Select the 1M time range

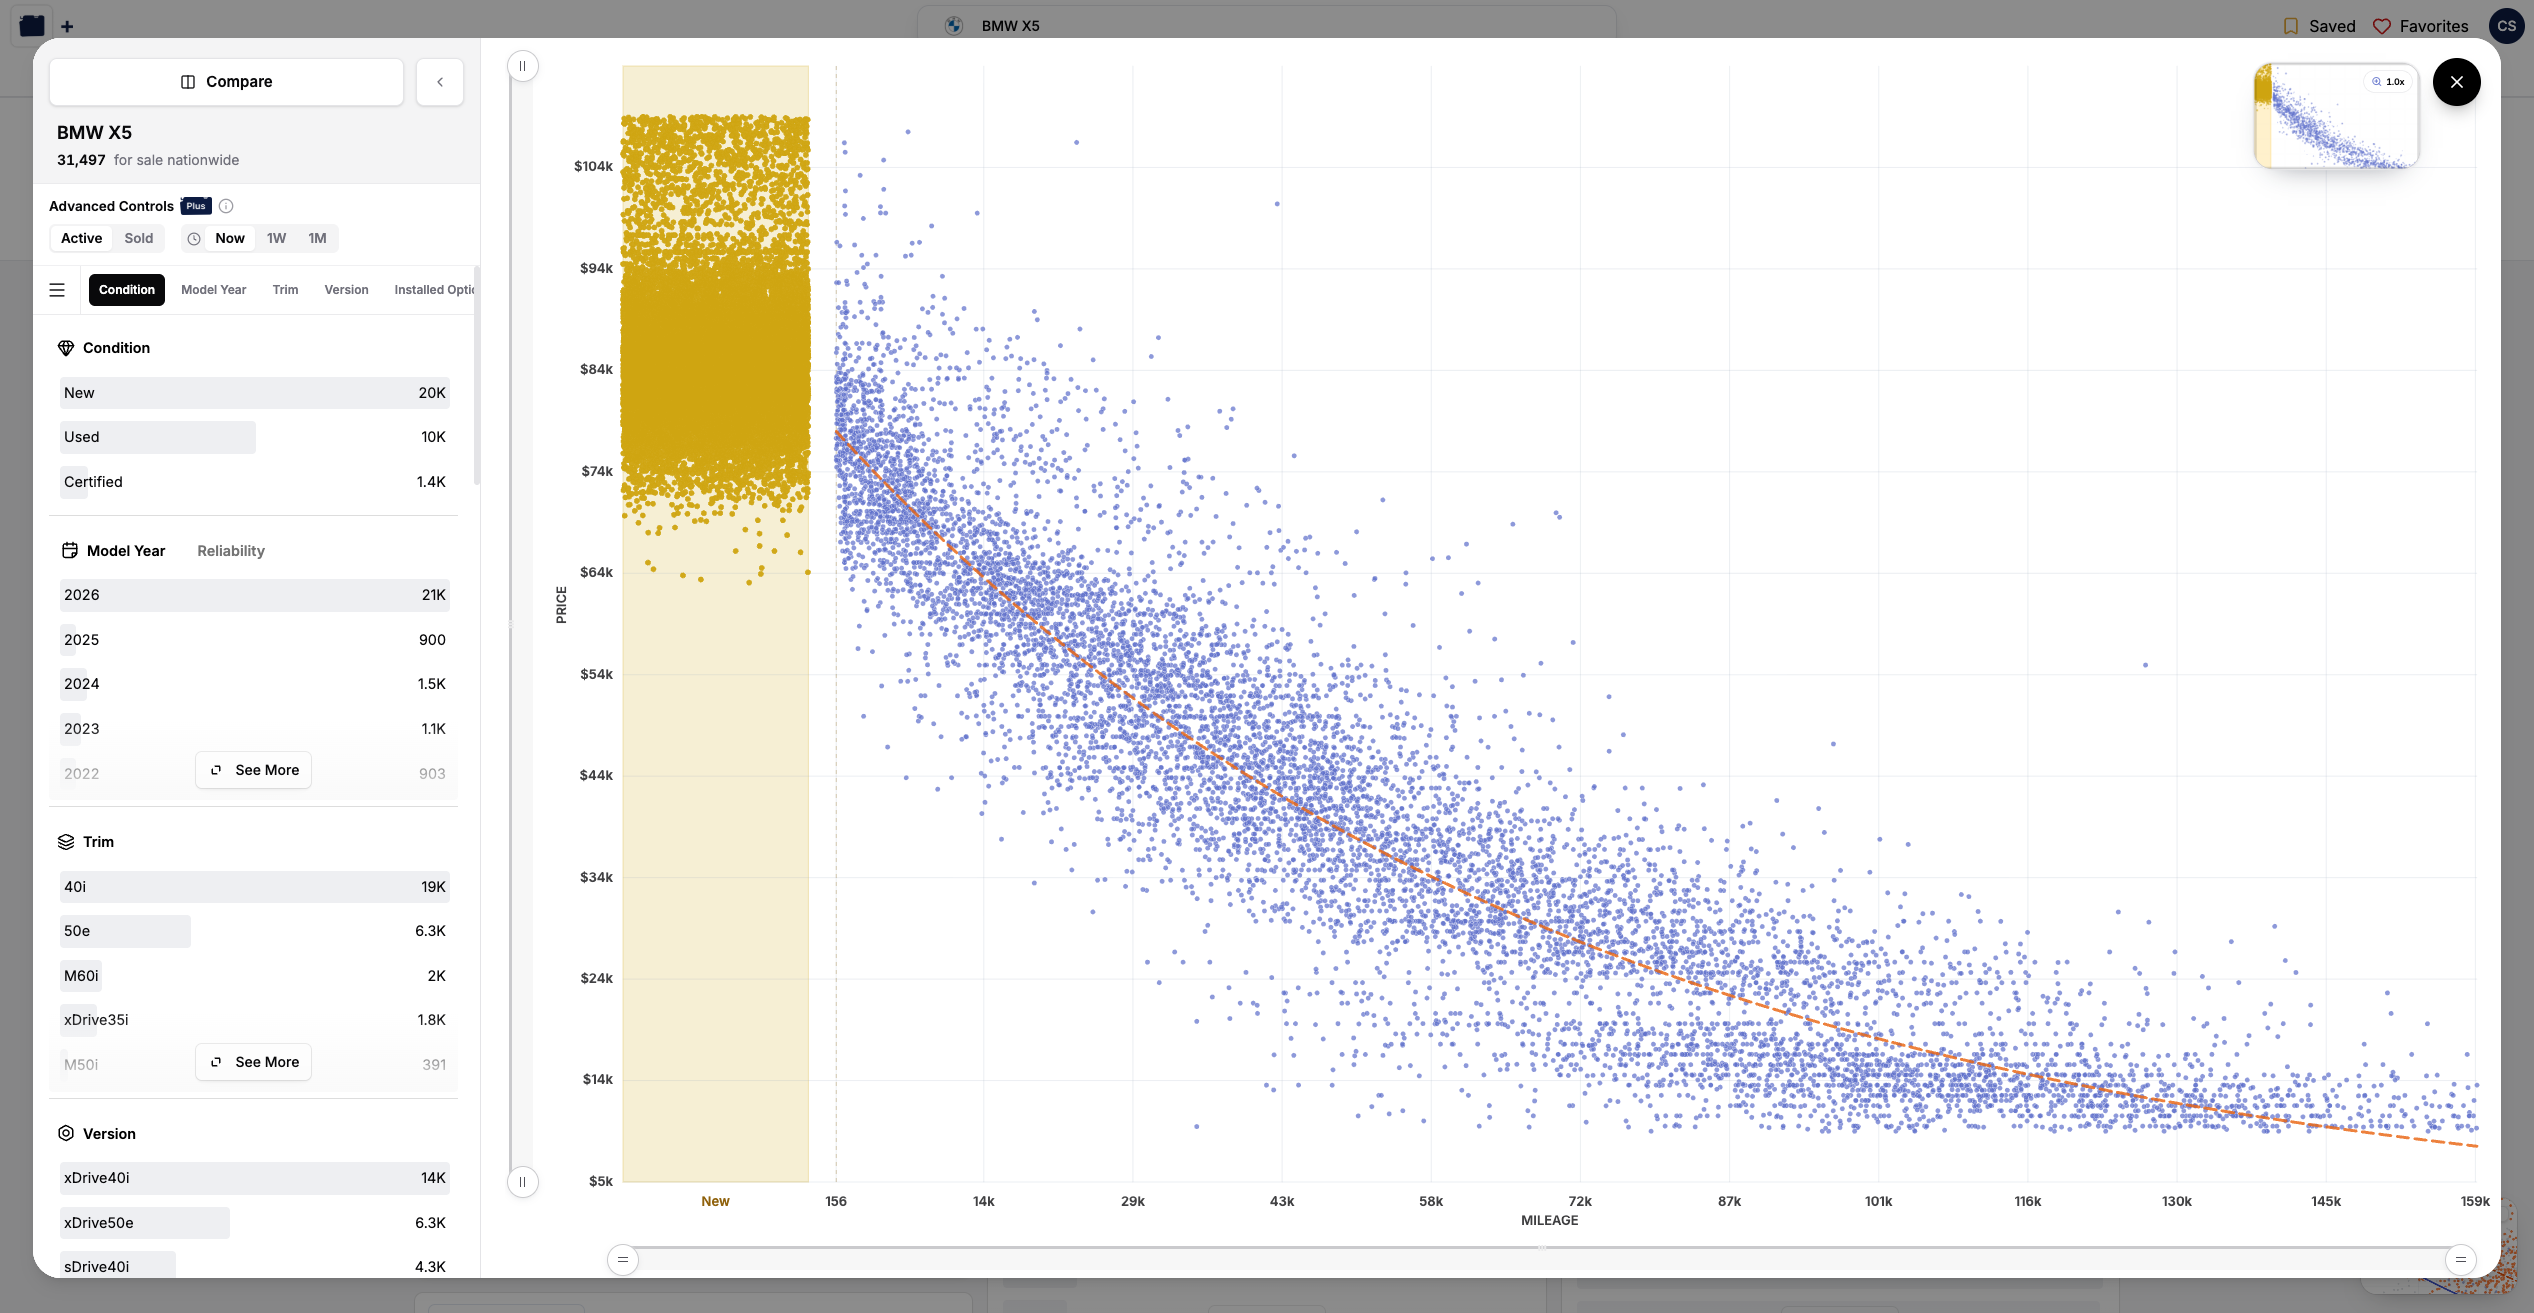click(x=317, y=239)
